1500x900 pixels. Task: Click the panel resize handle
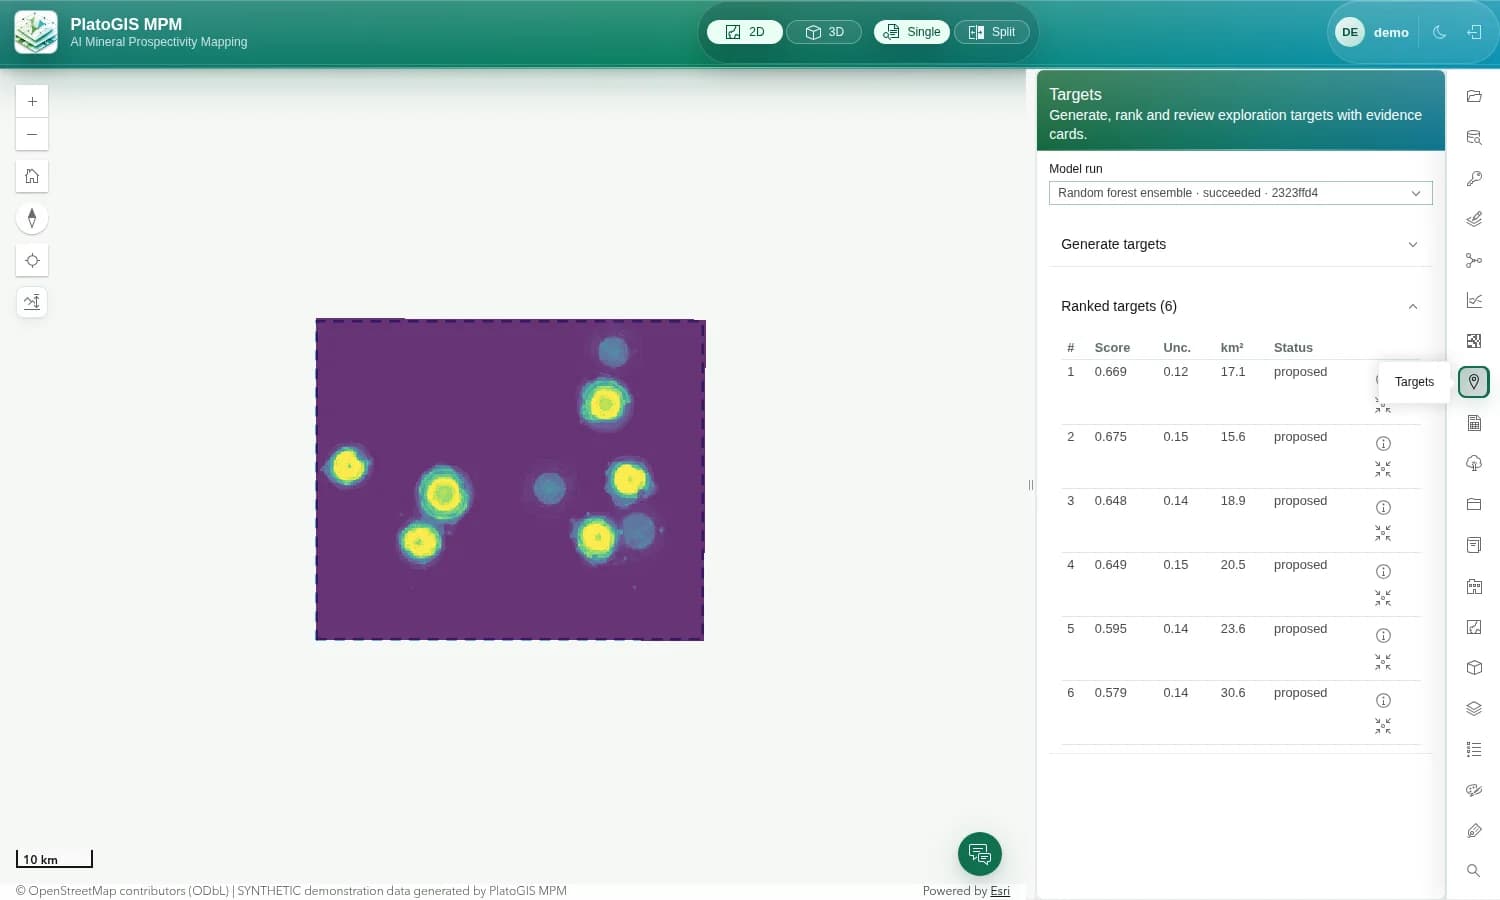(1031, 485)
